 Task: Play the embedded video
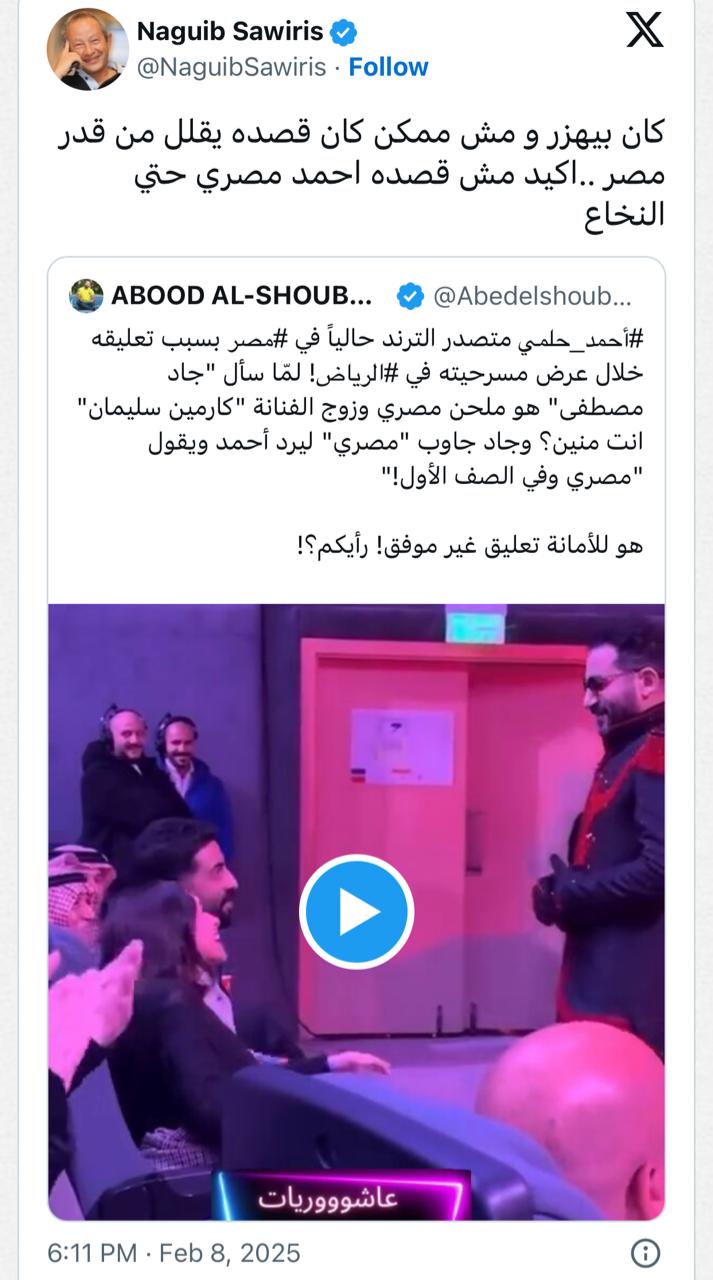(x=356, y=911)
